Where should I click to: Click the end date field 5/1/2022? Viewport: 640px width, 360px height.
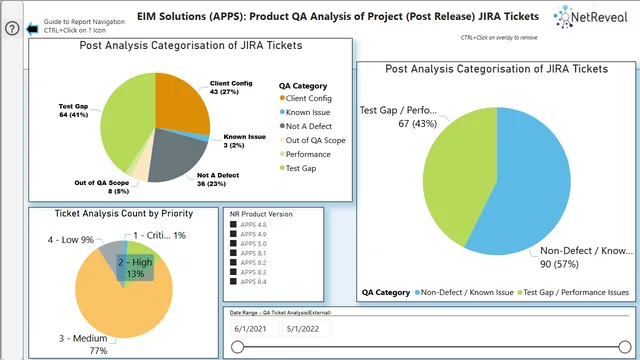pyautogui.click(x=307, y=329)
